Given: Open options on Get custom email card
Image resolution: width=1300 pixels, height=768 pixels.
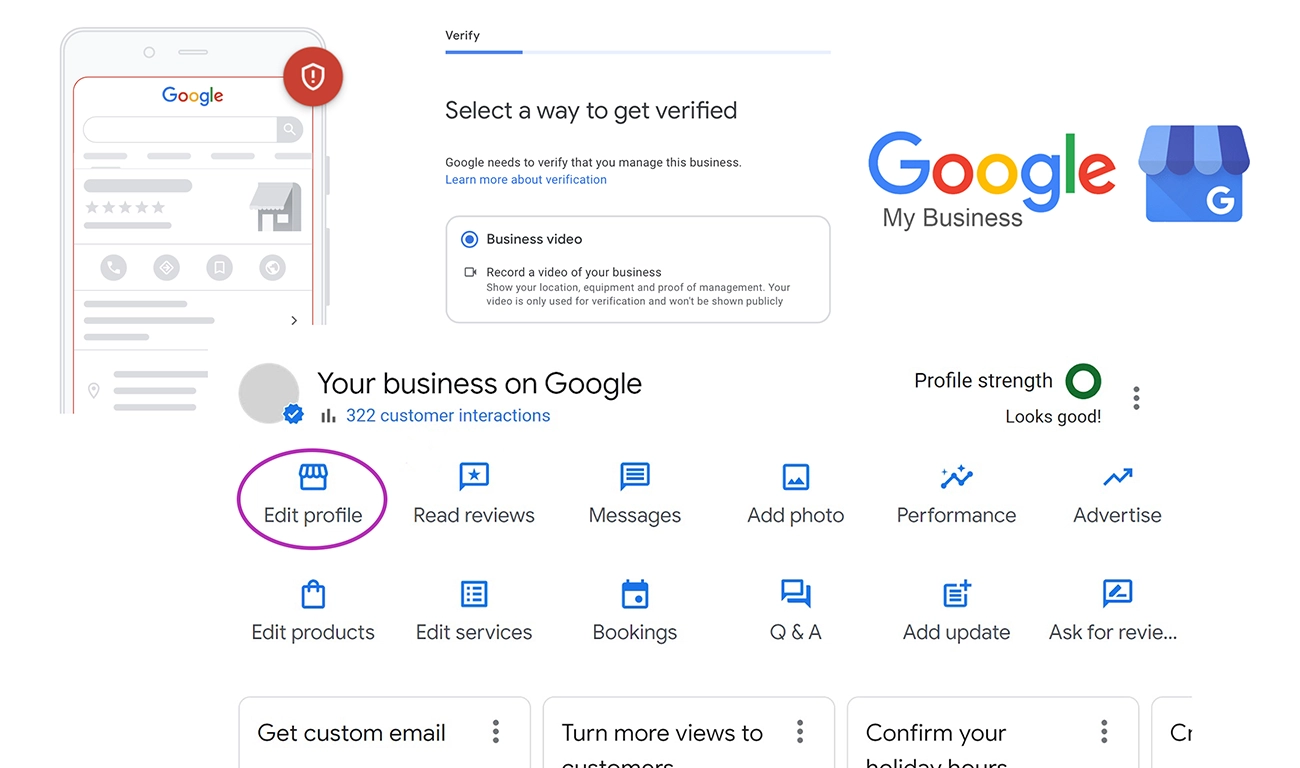Looking at the screenshot, I should (x=496, y=732).
